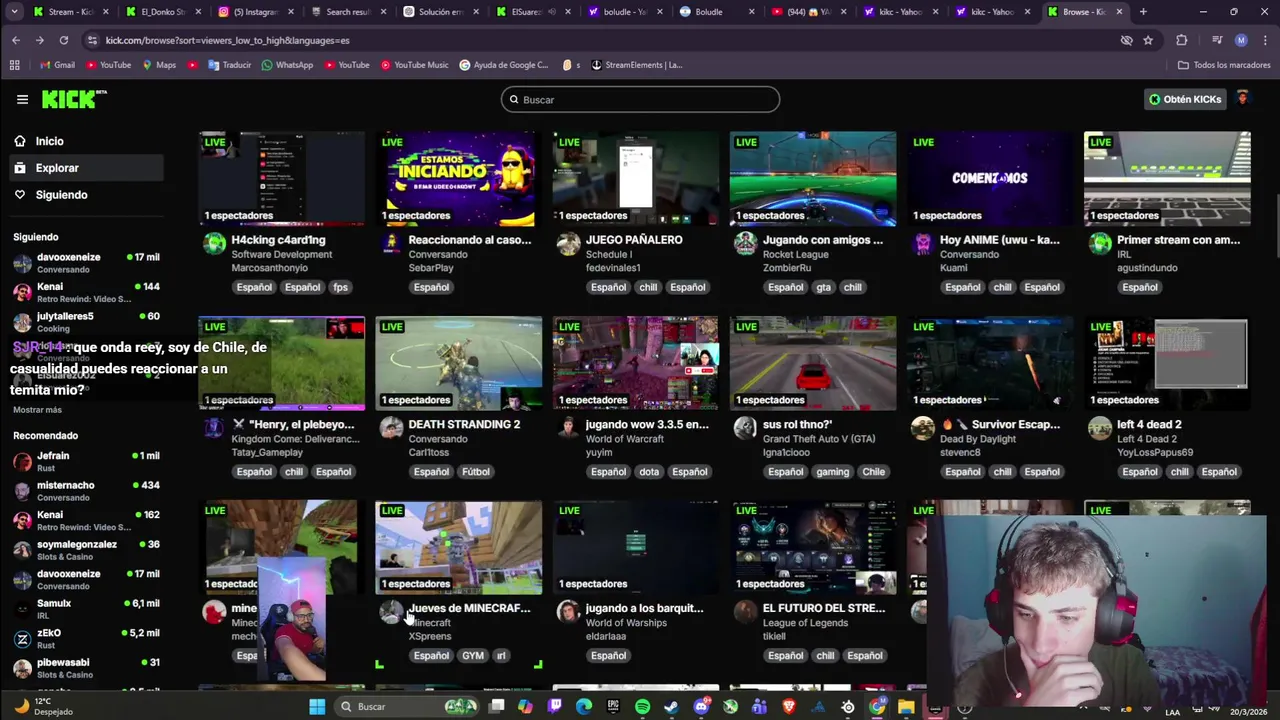
Task: Click the Siguiendo heart icon in sidebar
Action: (20, 195)
